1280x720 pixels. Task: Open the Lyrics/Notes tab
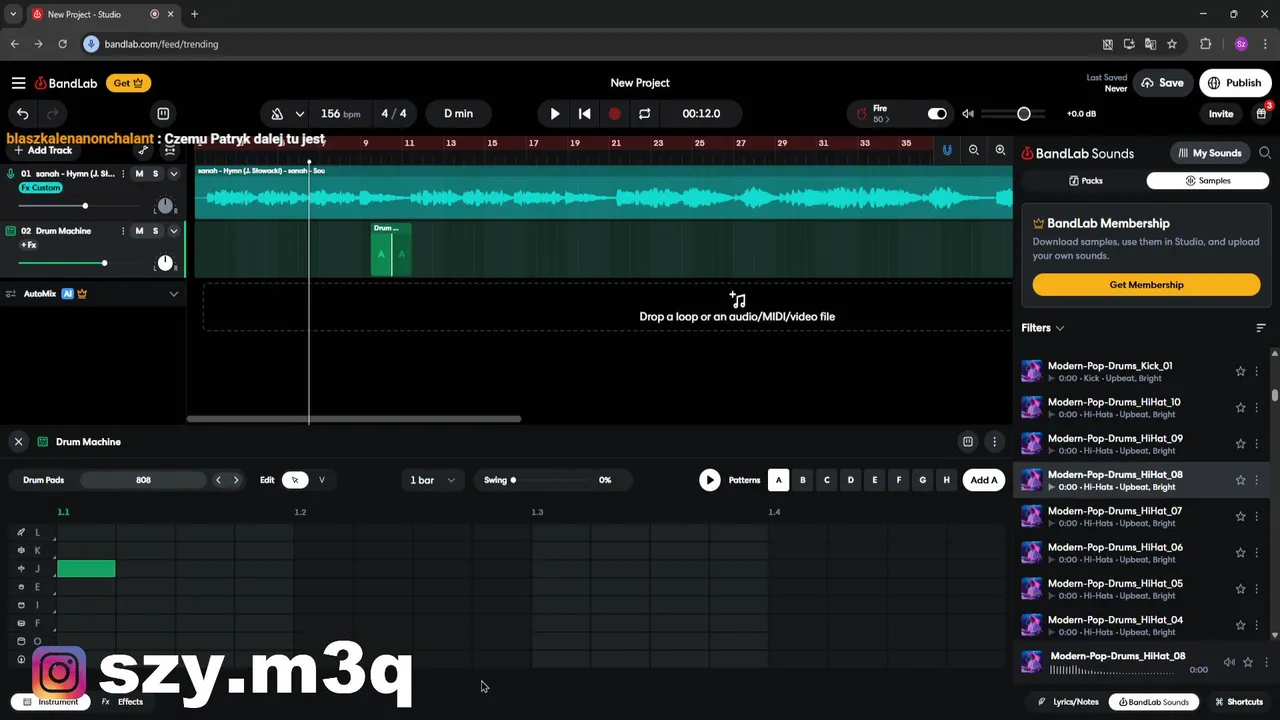(1068, 702)
